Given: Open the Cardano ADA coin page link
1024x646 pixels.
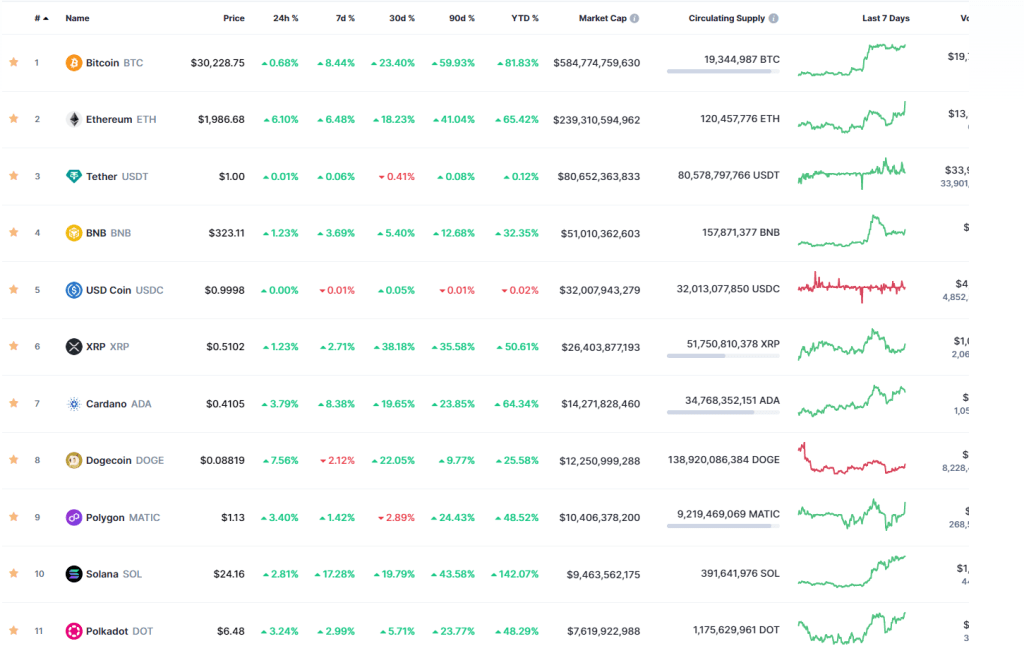Looking at the screenshot, I should (x=118, y=404).
